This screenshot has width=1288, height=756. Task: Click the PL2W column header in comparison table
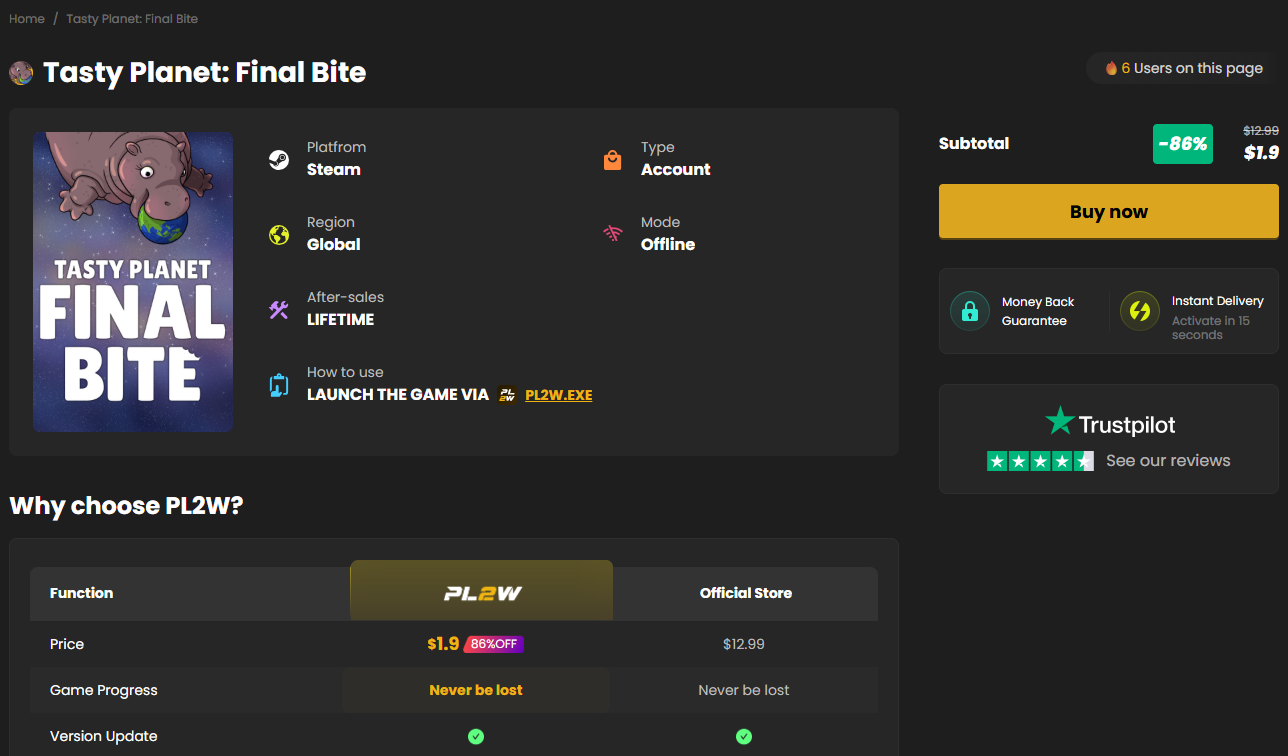pos(482,593)
